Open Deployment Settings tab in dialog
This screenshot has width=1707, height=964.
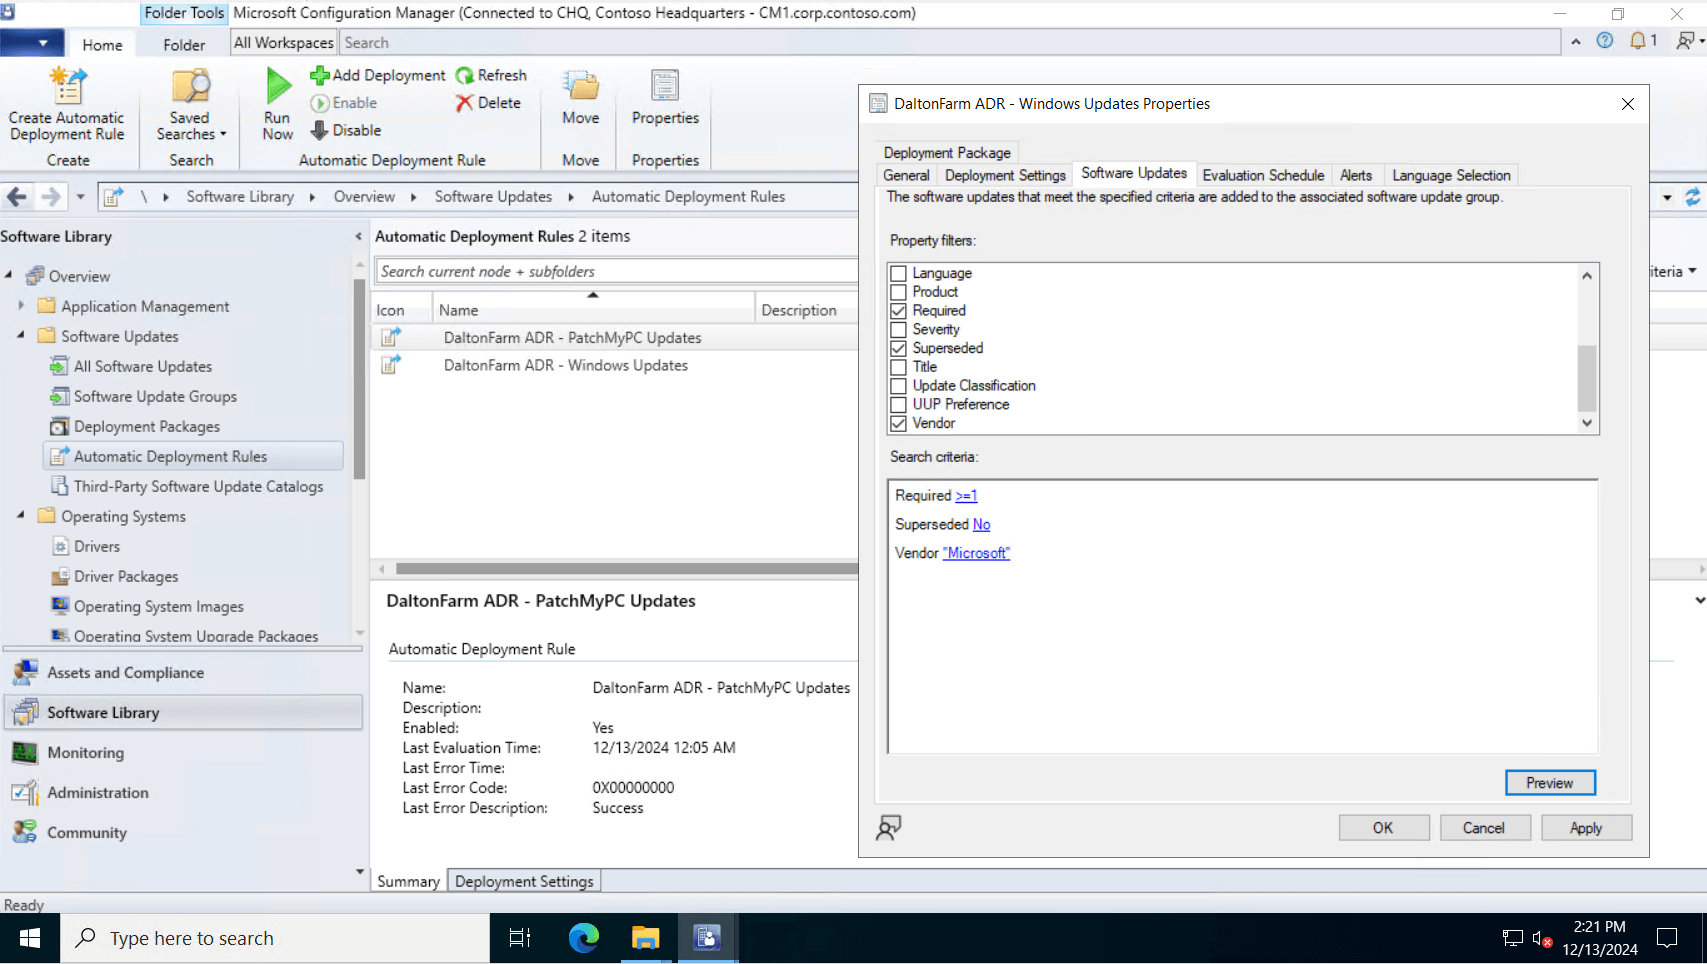[x=1005, y=175]
